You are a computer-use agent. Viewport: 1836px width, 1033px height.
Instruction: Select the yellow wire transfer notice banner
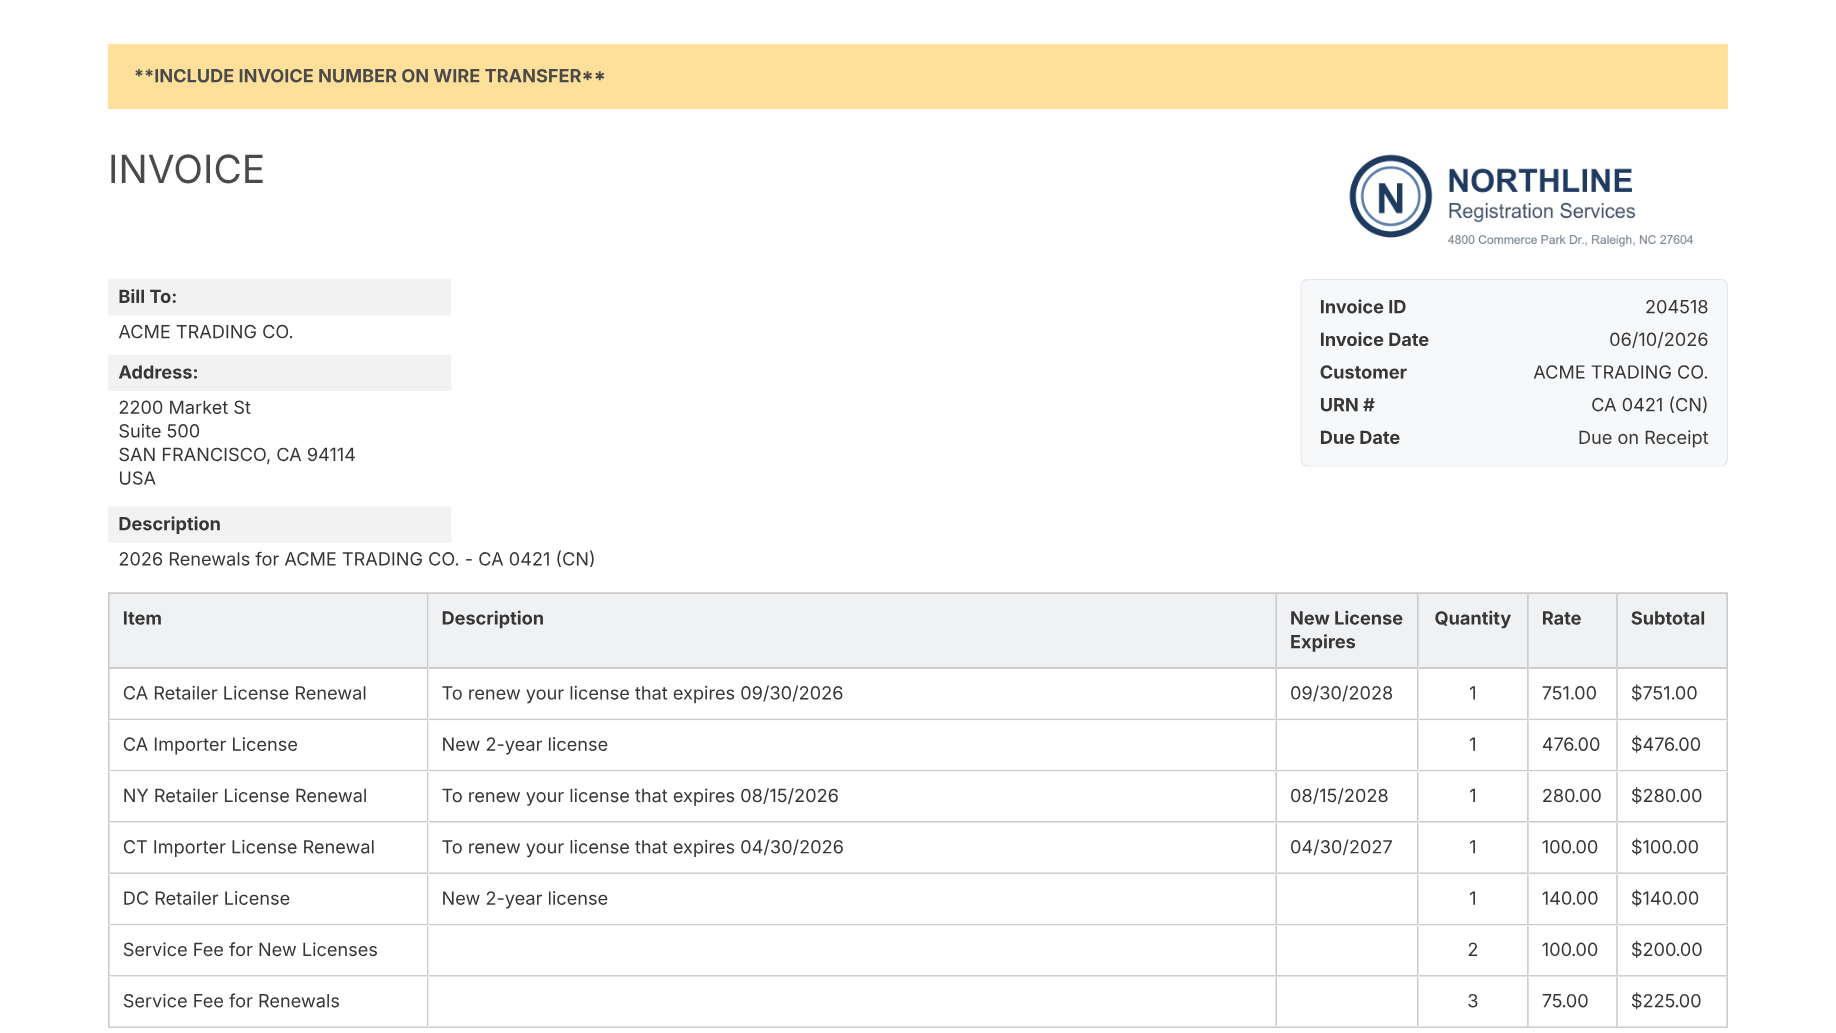917,76
